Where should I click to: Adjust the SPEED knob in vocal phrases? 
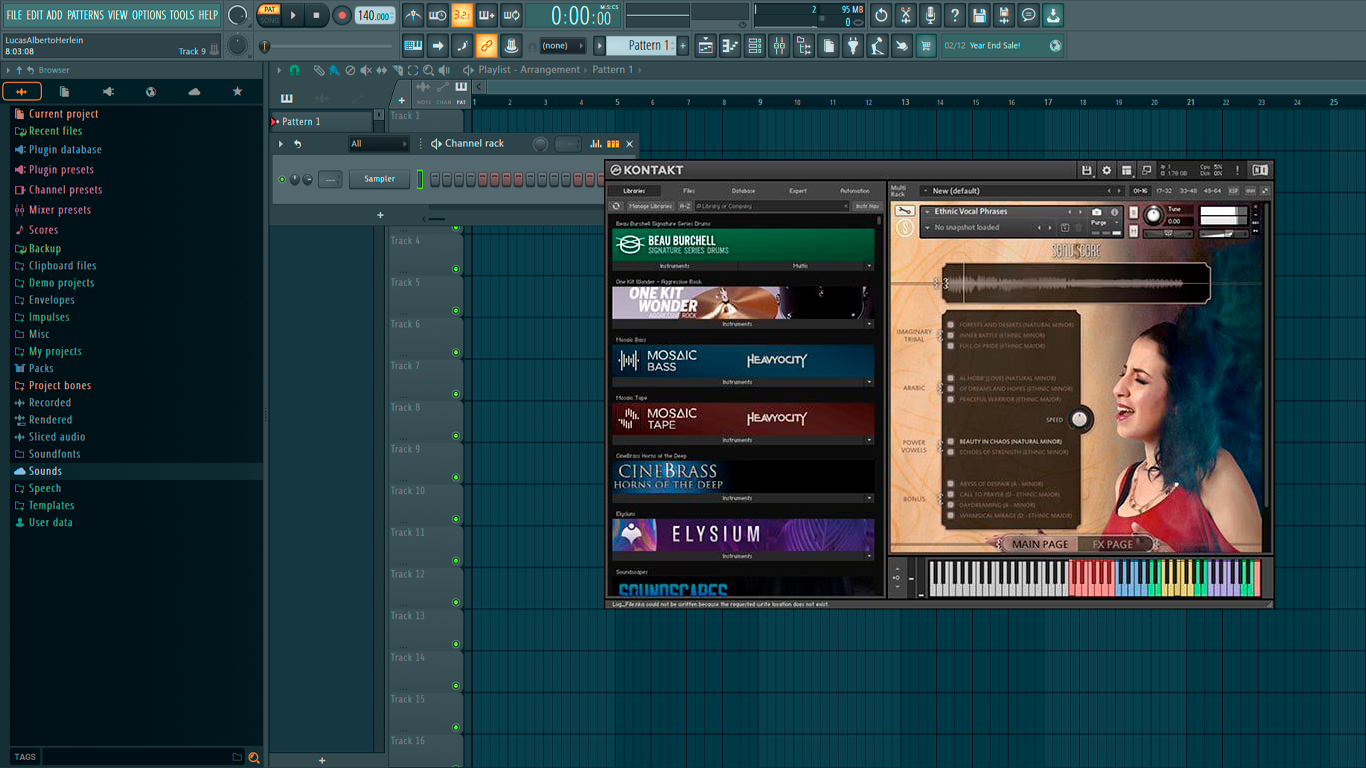(1079, 419)
